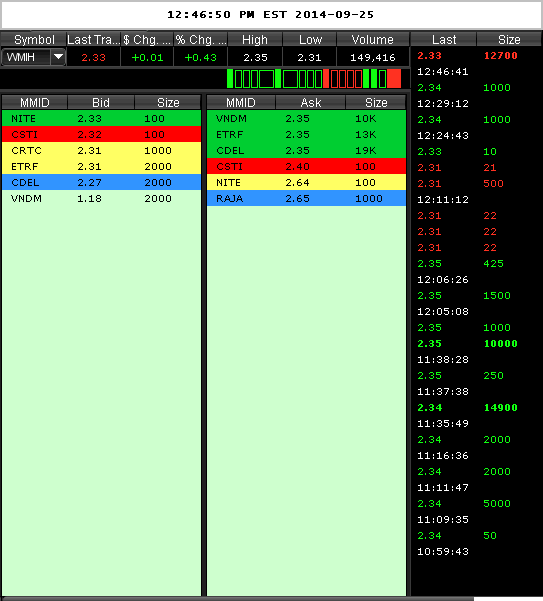Select the Symbol column header
This screenshot has width=543, height=601.
34,39
